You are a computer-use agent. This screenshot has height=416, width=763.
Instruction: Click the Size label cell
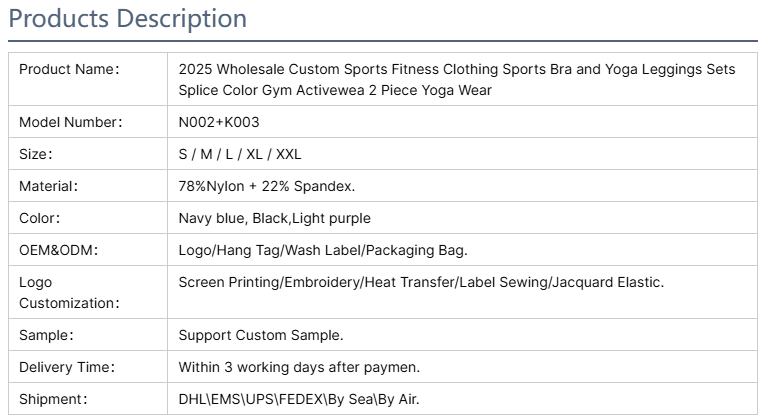coord(88,154)
